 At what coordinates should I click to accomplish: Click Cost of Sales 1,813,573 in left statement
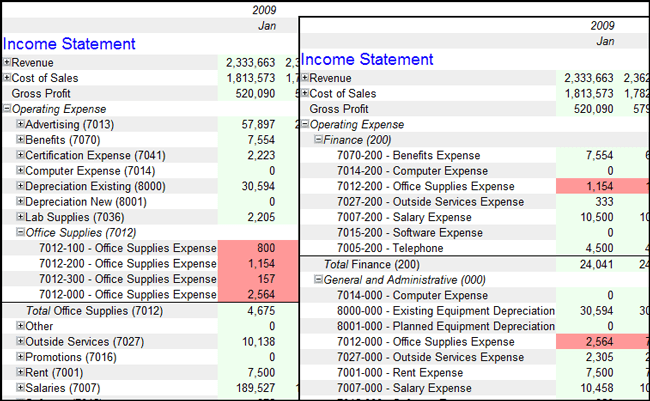pos(250,78)
